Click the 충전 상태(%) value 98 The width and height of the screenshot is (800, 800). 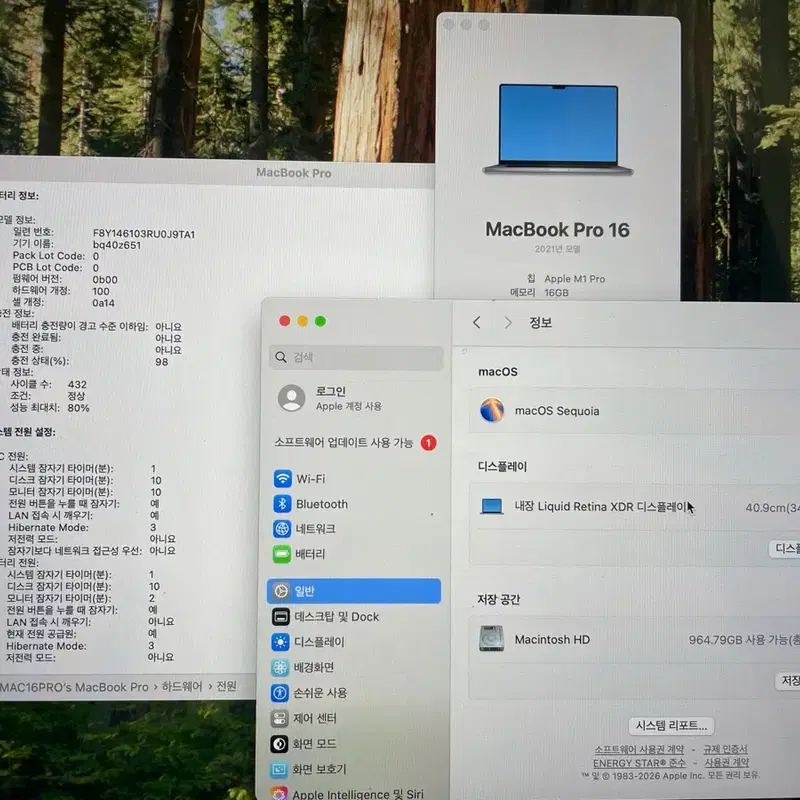tap(162, 362)
